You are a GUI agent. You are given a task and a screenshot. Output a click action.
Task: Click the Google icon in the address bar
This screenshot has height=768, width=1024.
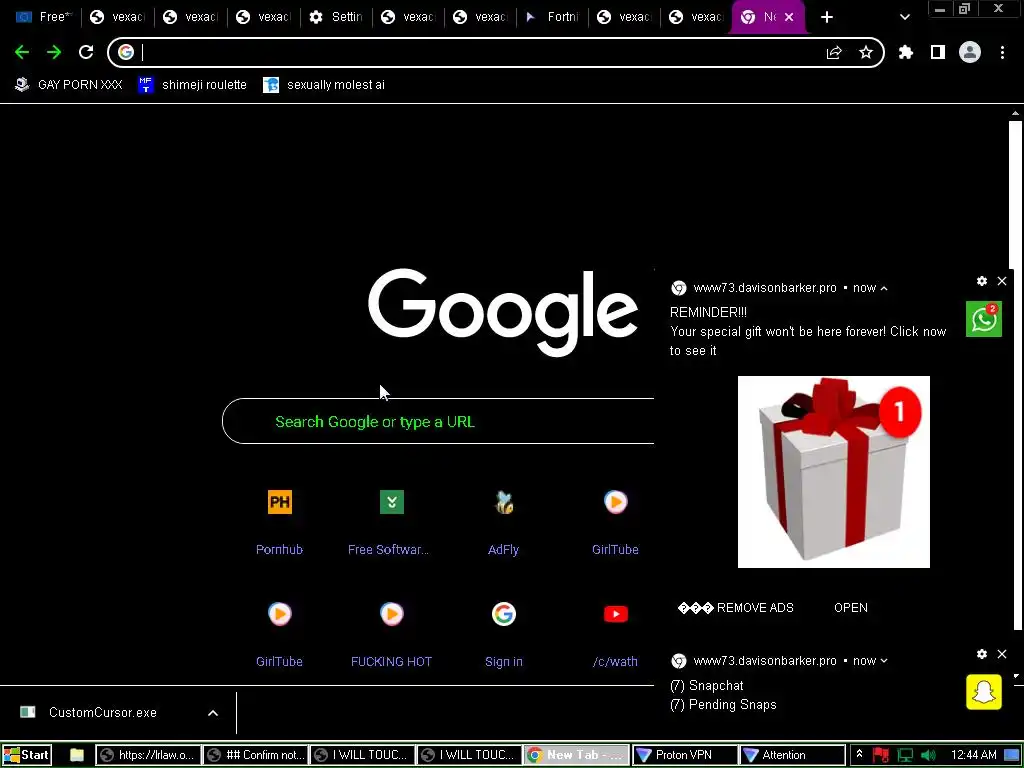pos(126,52)
